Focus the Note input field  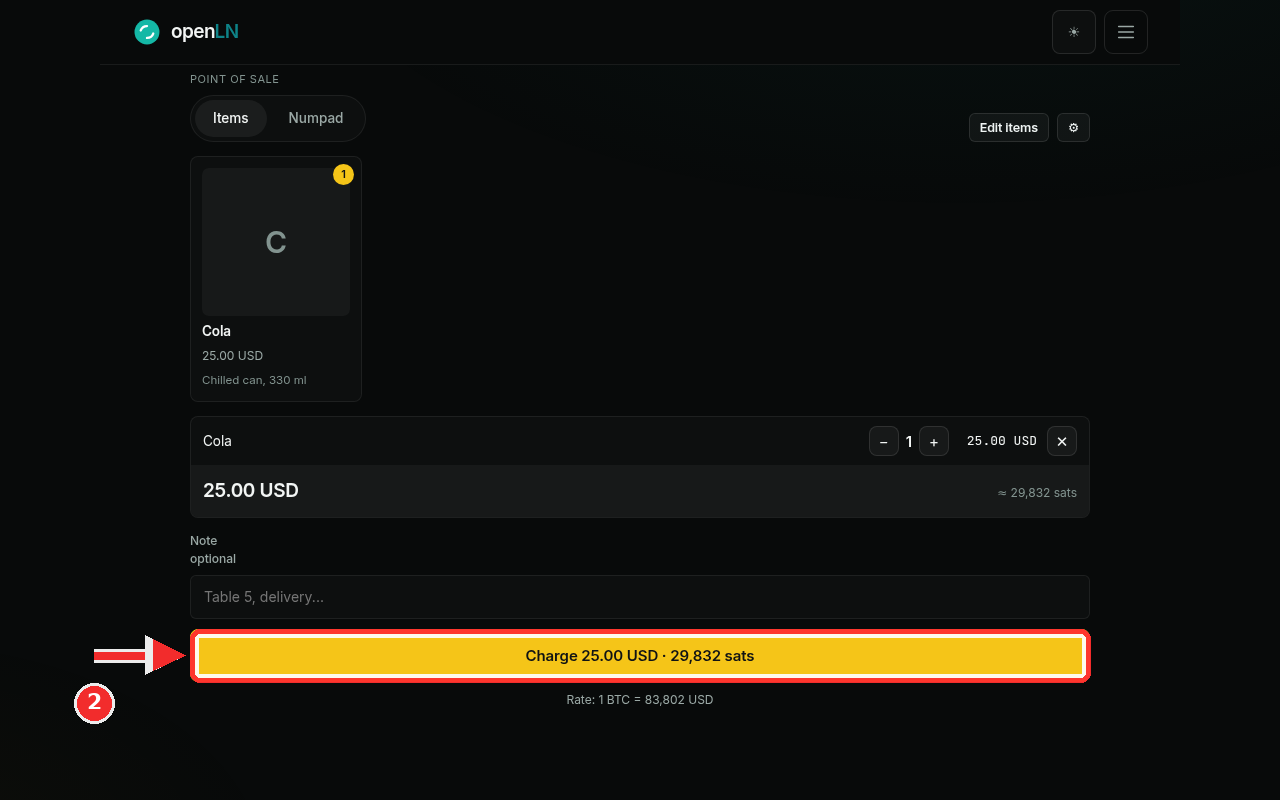[640, 597]
